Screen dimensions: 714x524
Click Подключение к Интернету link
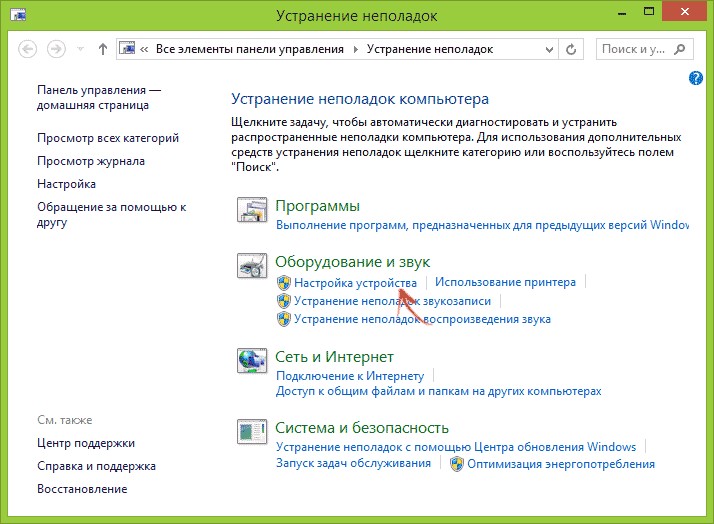[x=350, y=376]
